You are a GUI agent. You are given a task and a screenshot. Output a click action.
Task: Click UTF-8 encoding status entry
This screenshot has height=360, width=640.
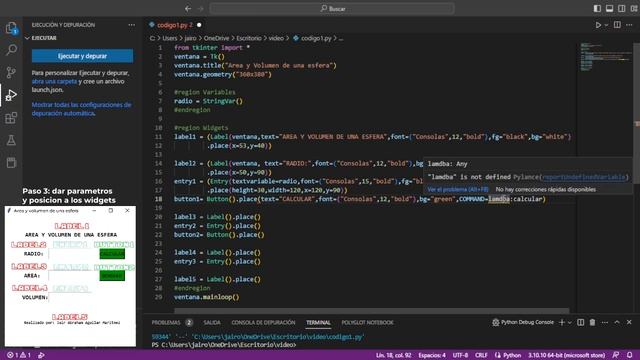[460, 355]
